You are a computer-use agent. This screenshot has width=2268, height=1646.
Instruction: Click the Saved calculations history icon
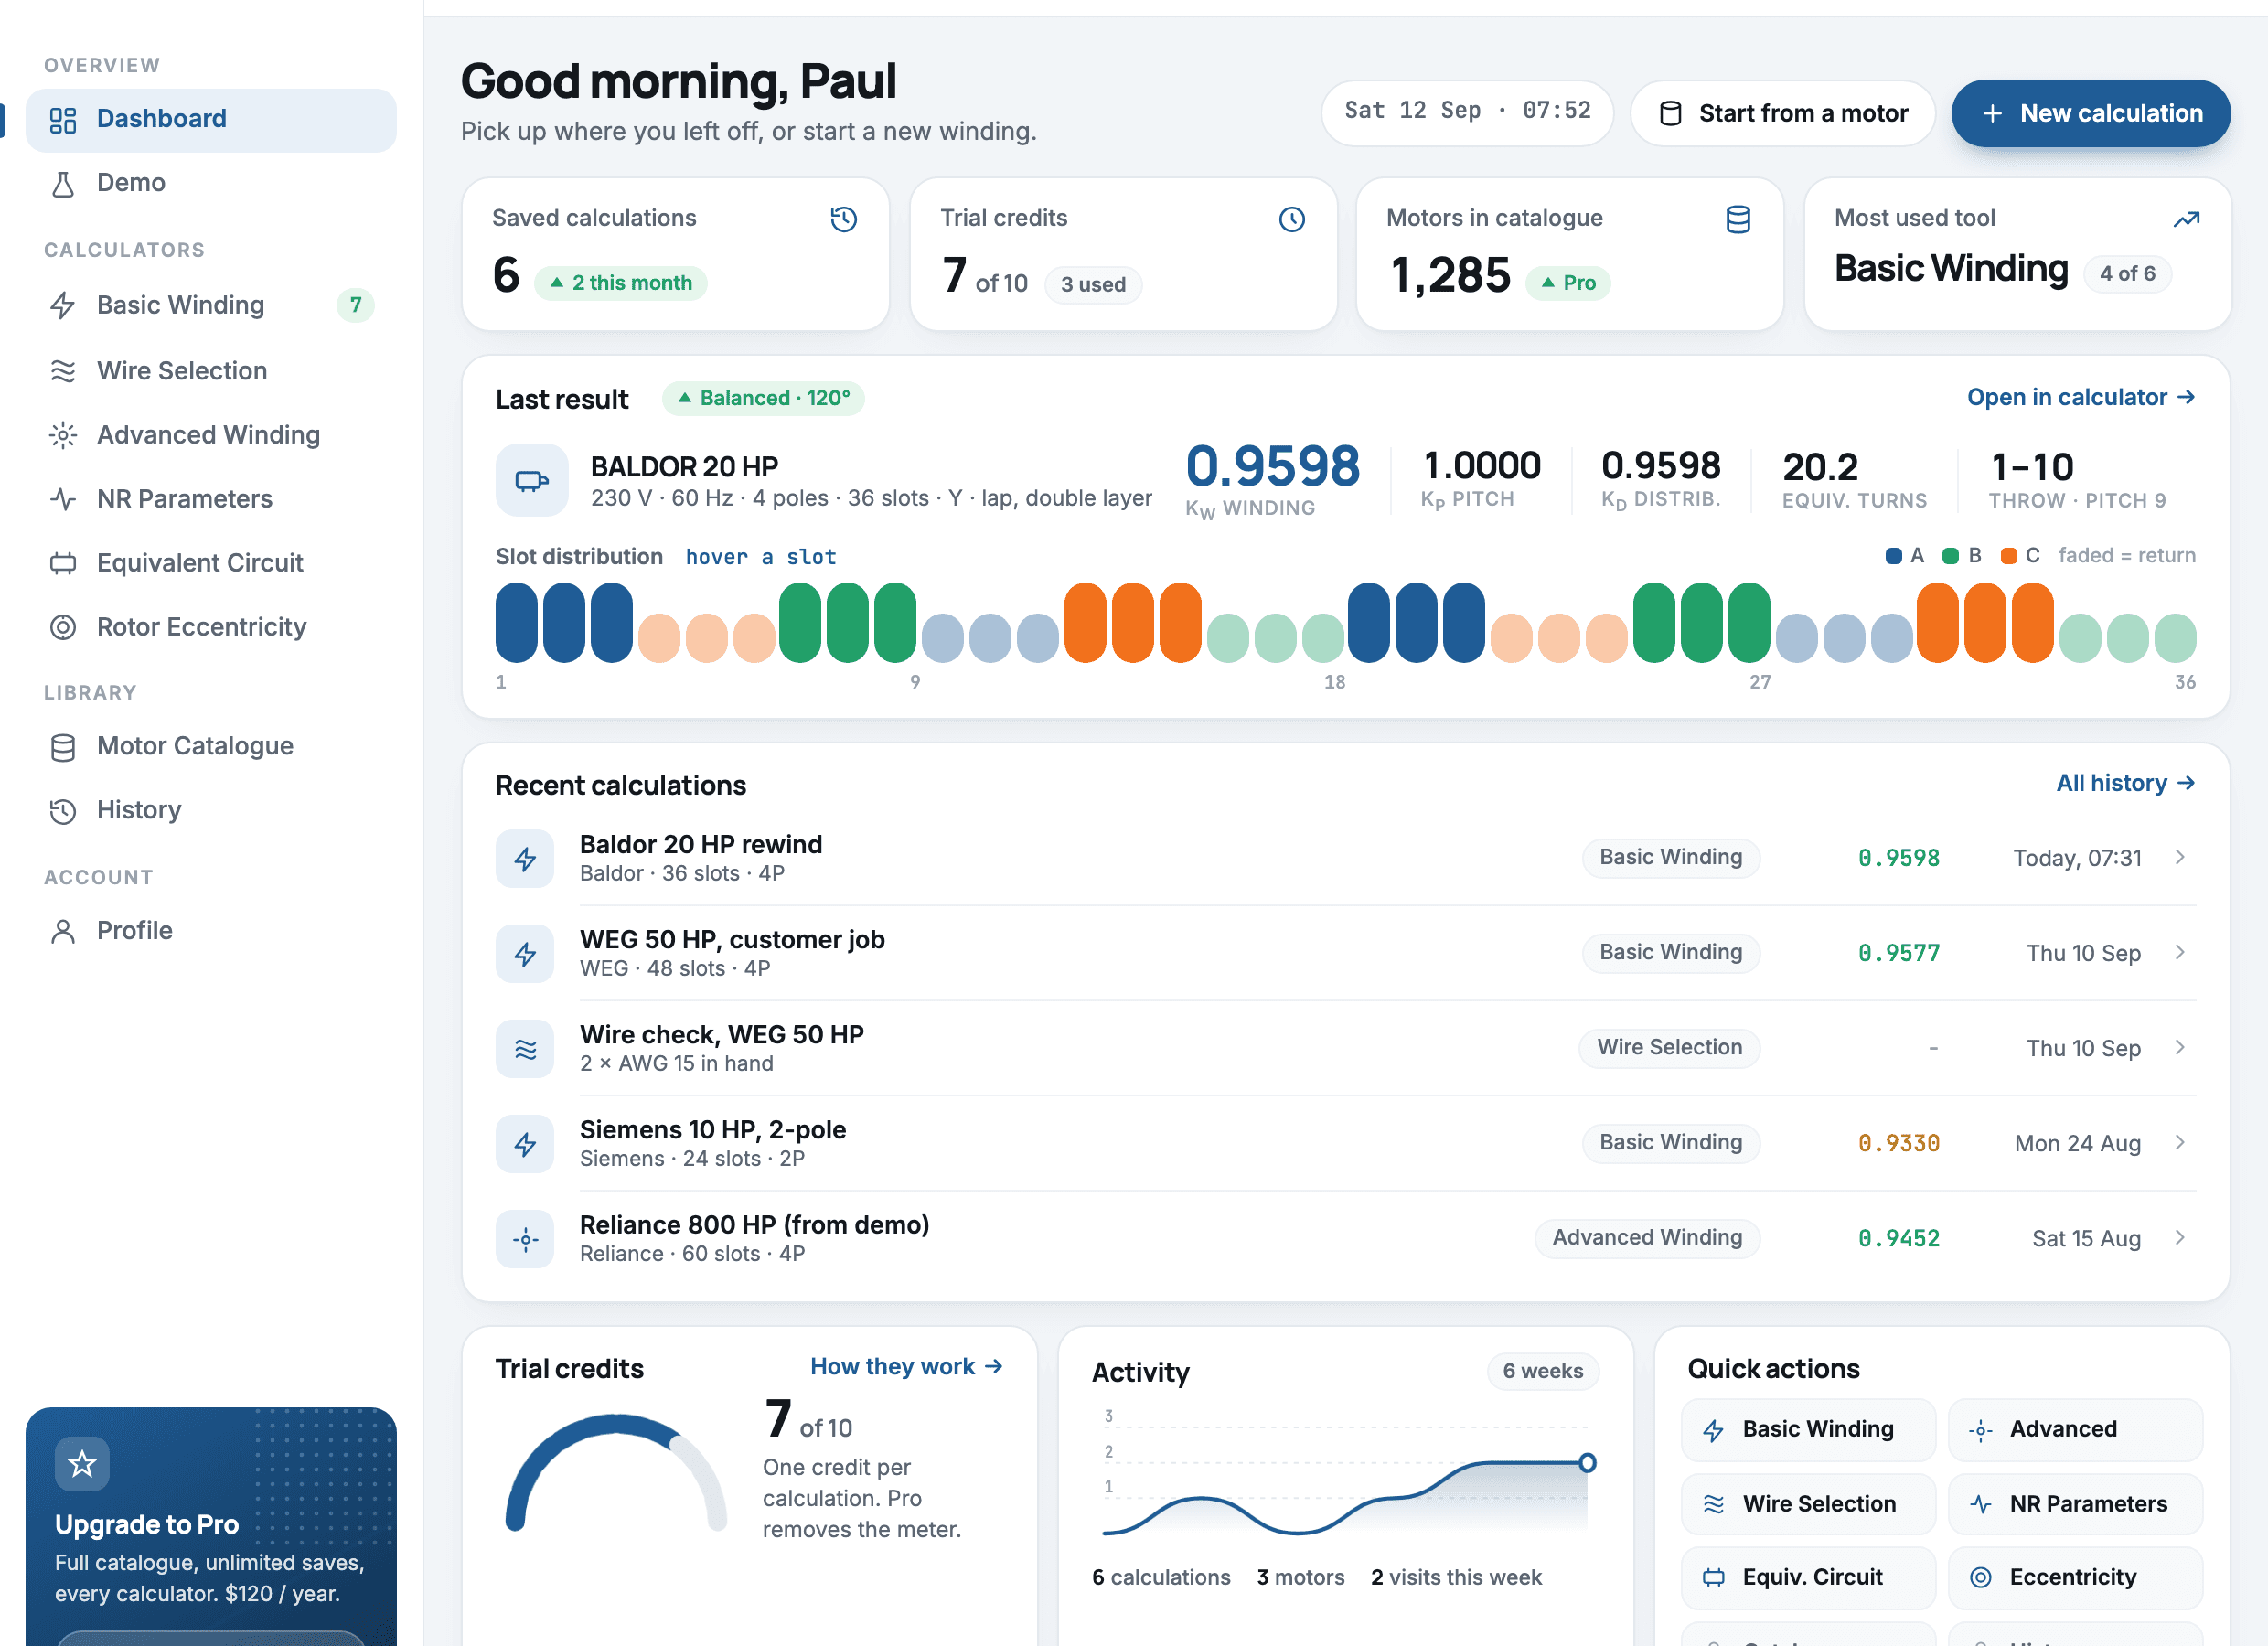click(x=844, y=219)
